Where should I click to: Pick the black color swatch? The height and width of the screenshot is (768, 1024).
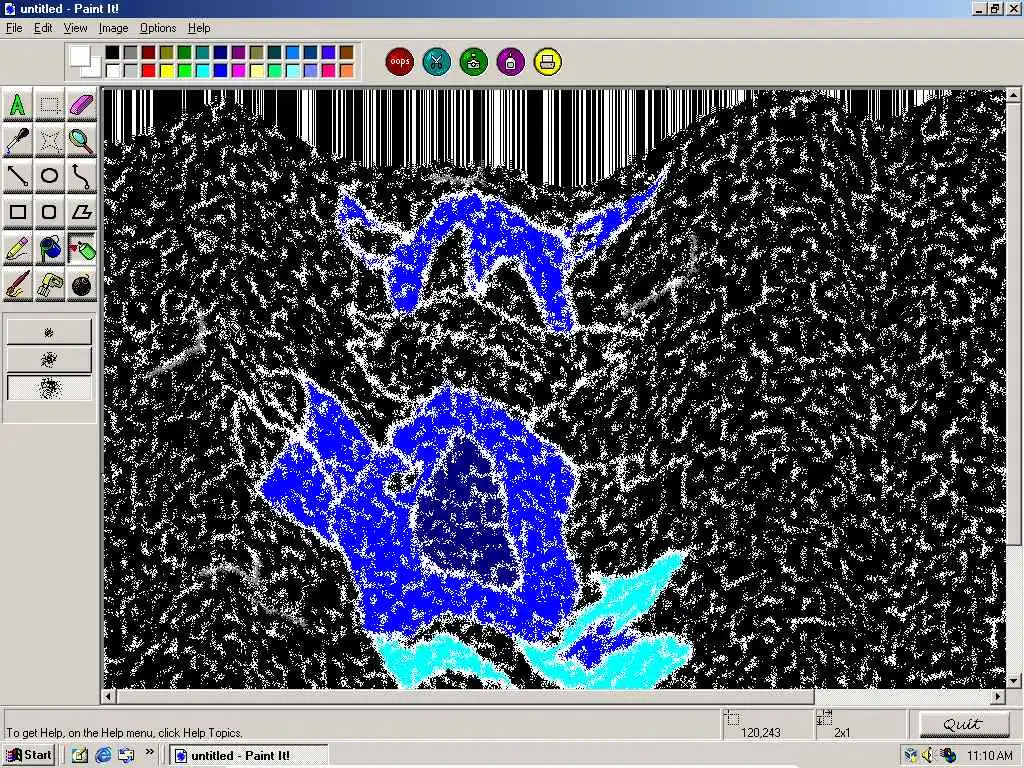click(113, 52)
